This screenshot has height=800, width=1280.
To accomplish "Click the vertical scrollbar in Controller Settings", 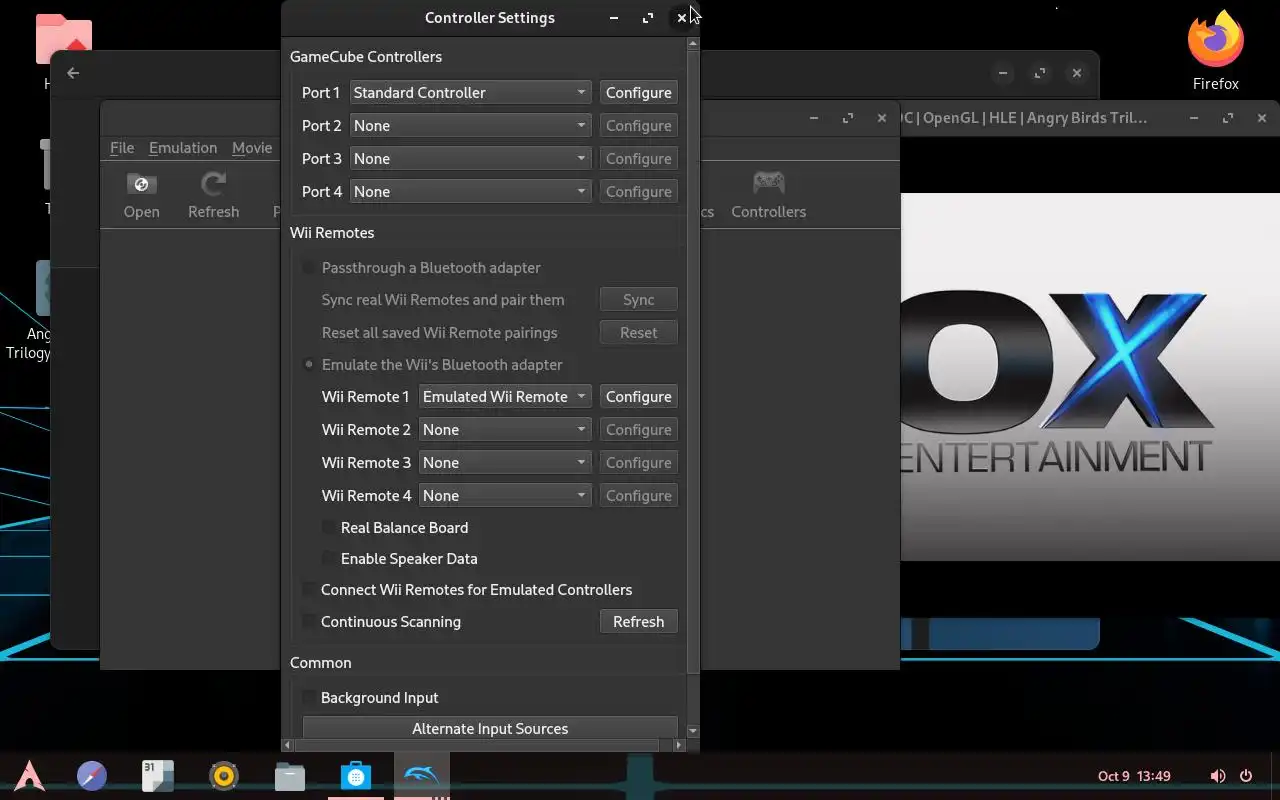I will point(693,360).
